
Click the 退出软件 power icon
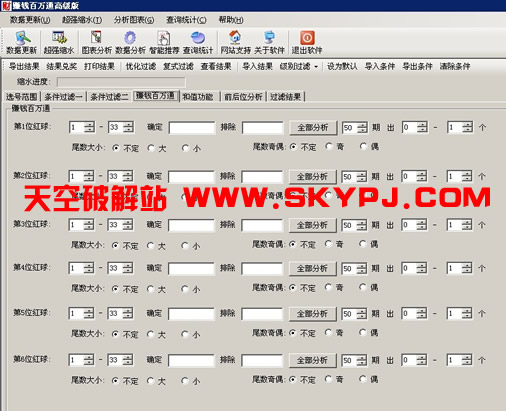[x=307, y=38]
